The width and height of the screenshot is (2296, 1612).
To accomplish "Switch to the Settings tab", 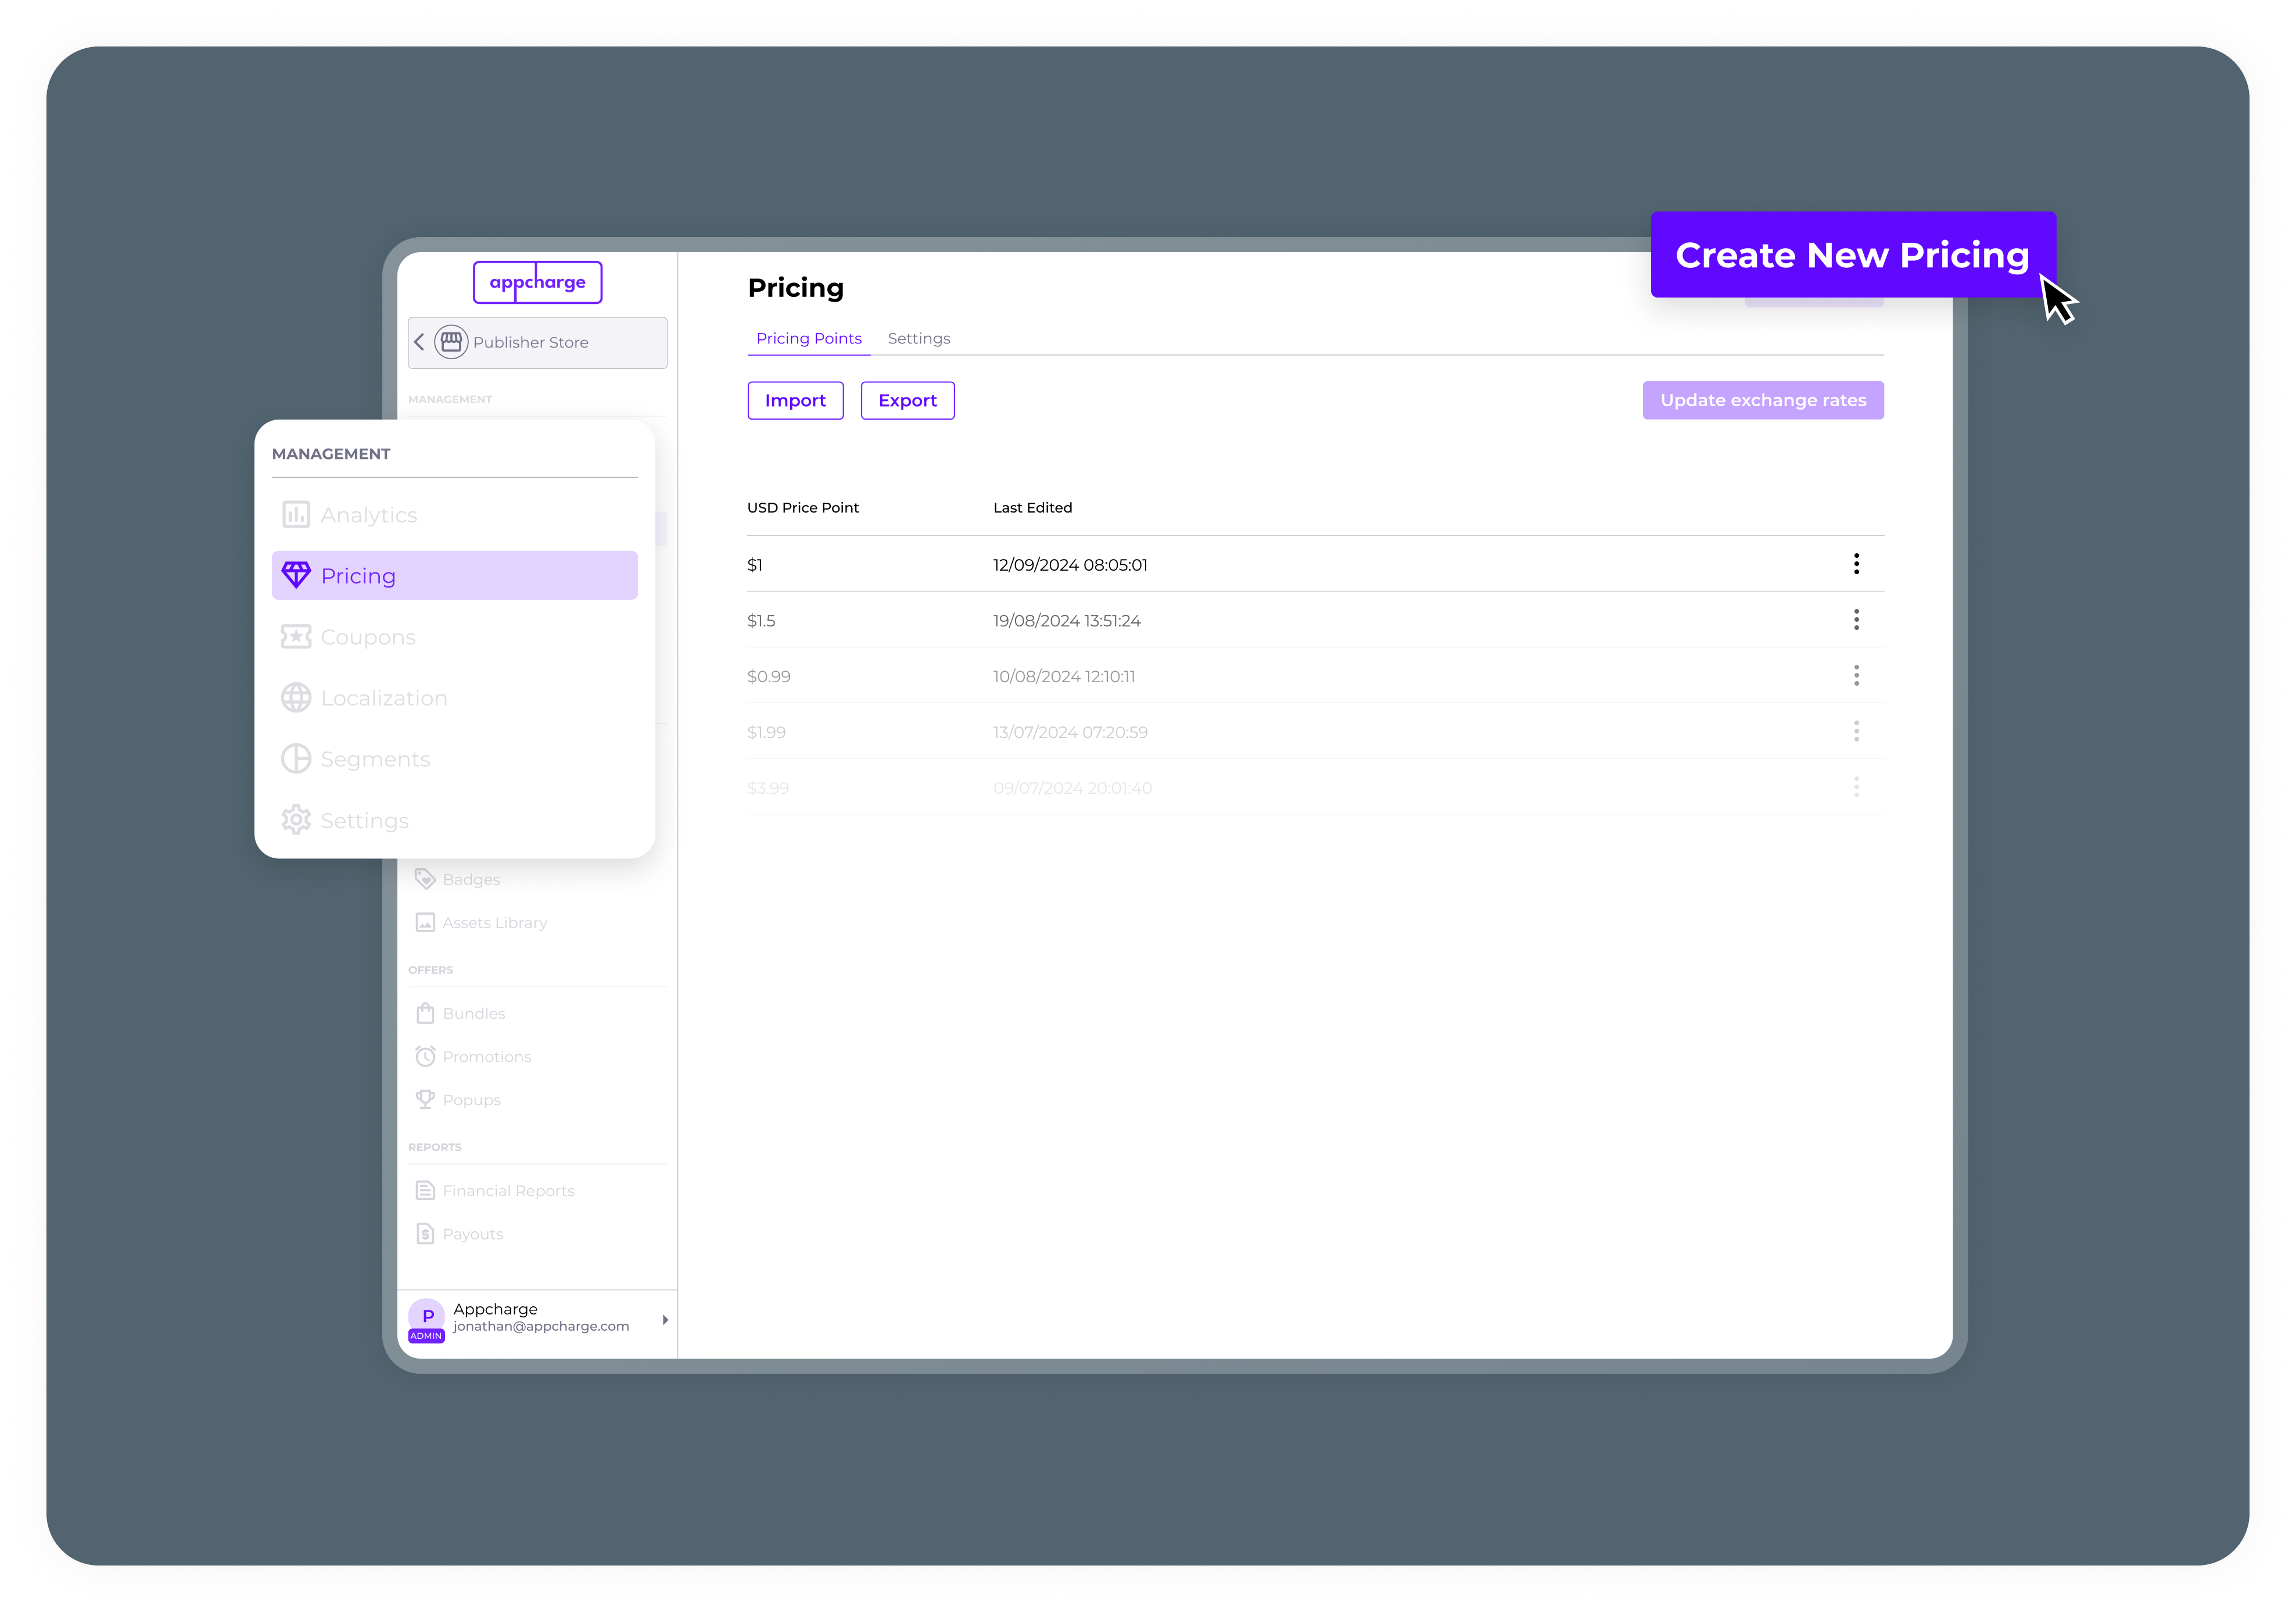I will (918, 338).
